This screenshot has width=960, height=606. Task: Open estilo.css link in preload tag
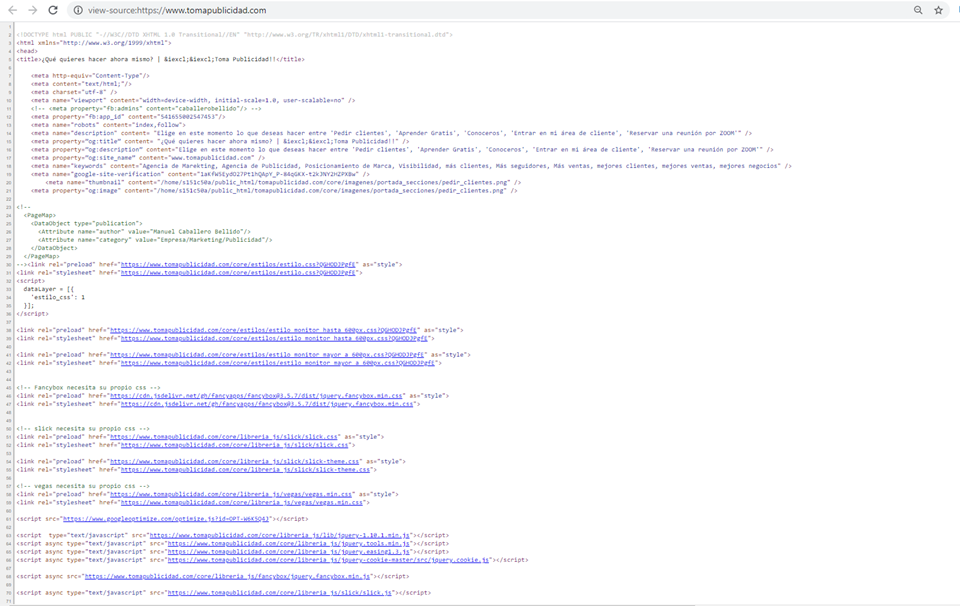[238, 264]
